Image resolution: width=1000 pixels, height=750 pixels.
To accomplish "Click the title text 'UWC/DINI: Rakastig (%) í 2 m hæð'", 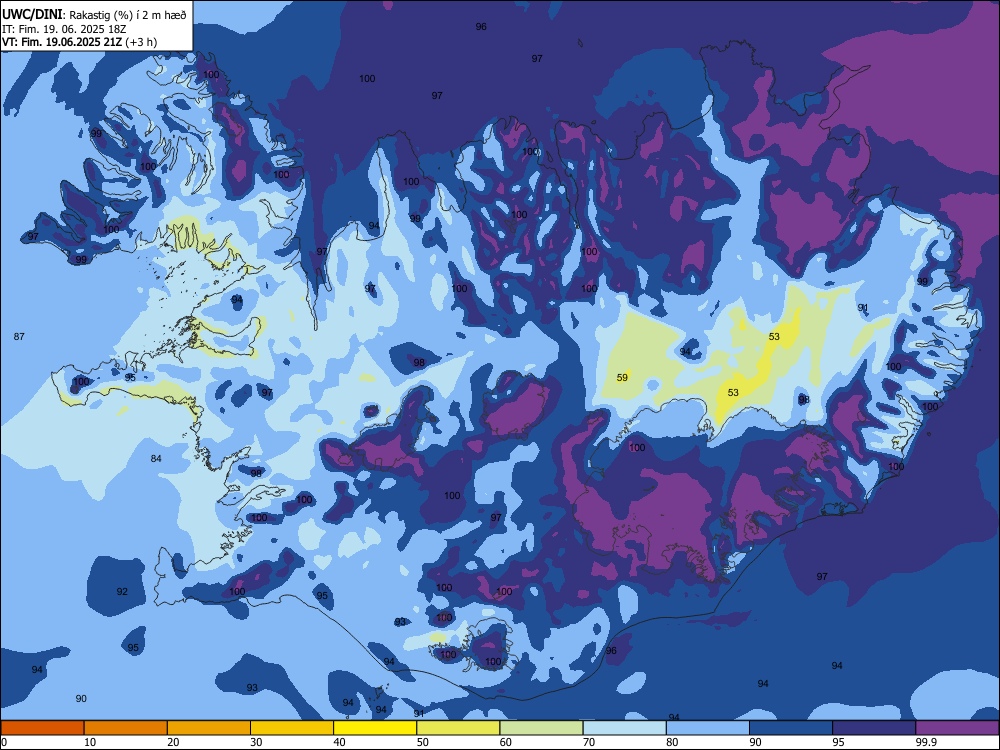I will pyautogui.click(x=94, y=14).
